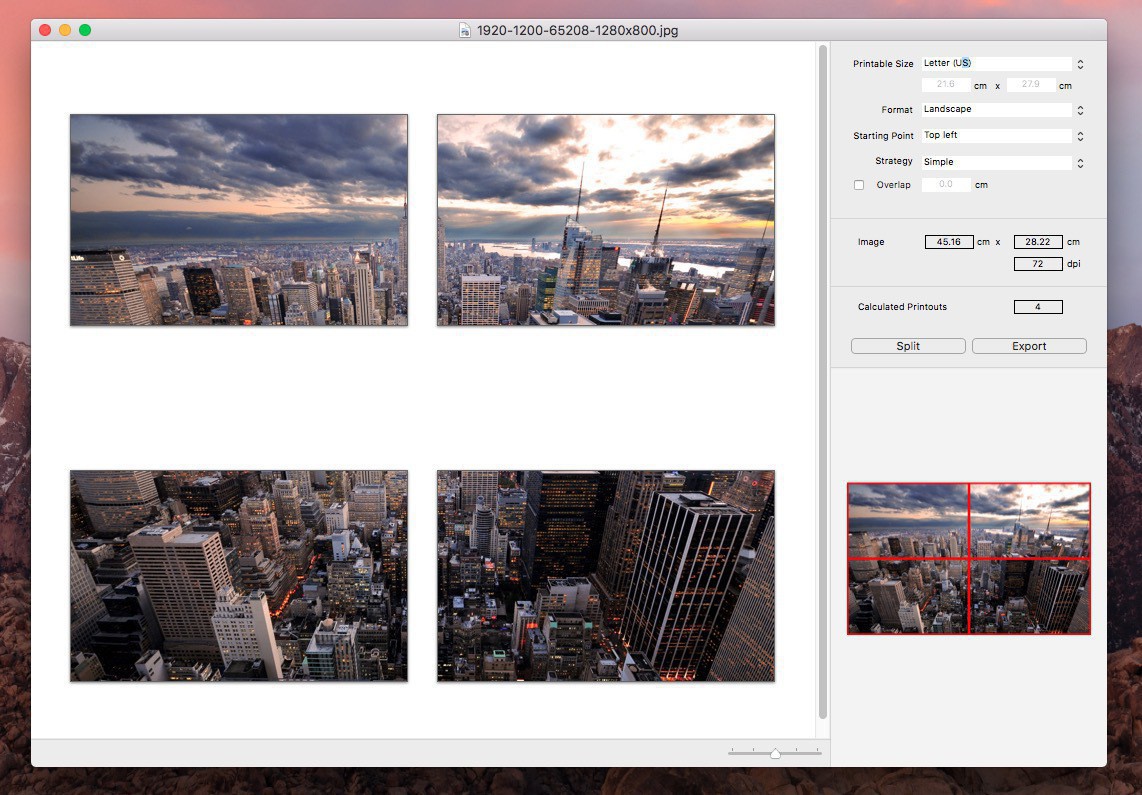Click the Calculated Printouts value field

[x=1038, y=307]
